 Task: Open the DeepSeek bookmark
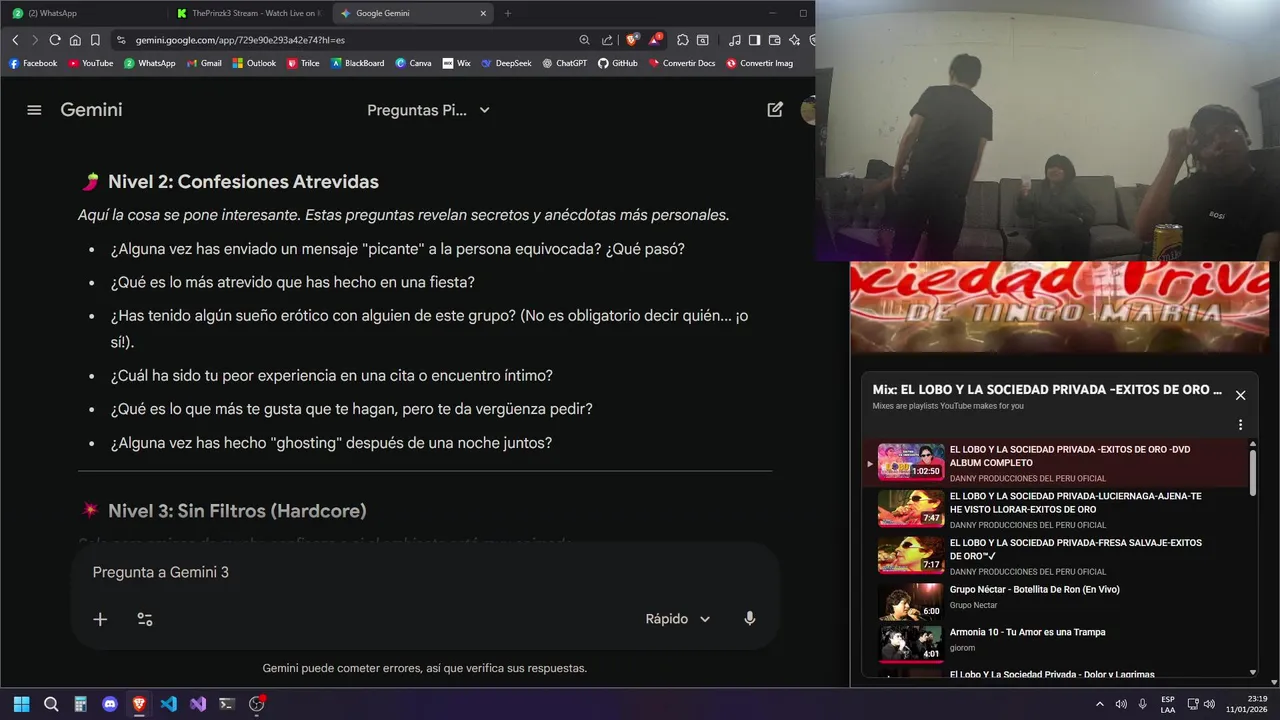tap(506, 63)
